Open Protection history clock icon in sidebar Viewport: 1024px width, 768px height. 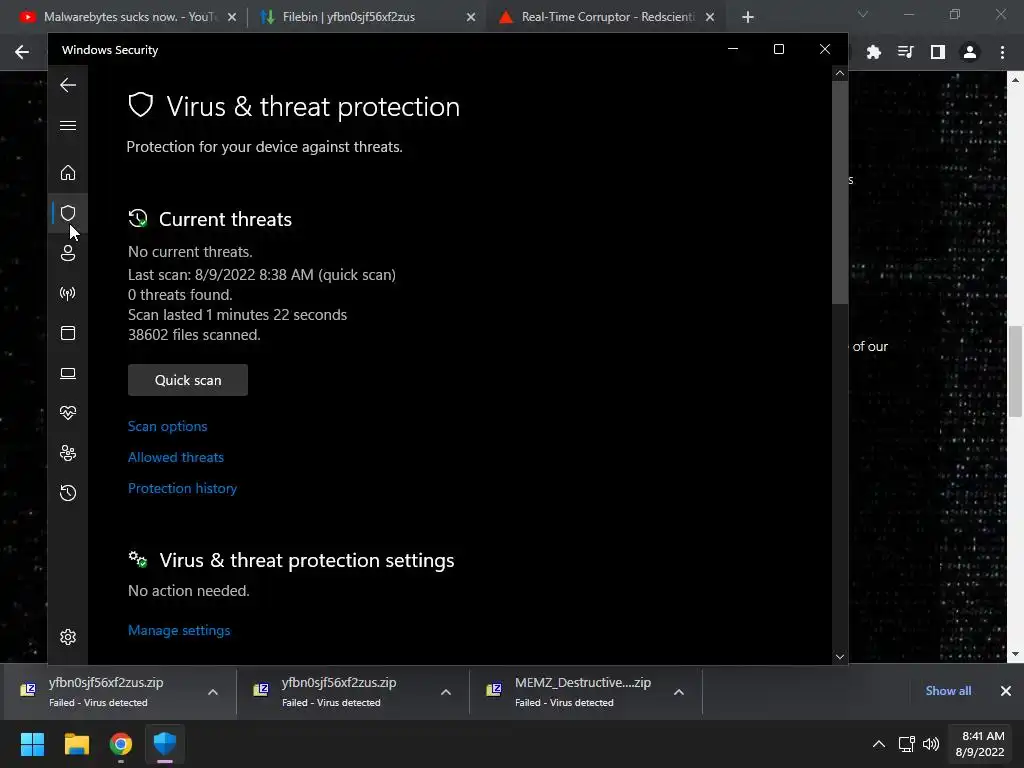point(68,493)
